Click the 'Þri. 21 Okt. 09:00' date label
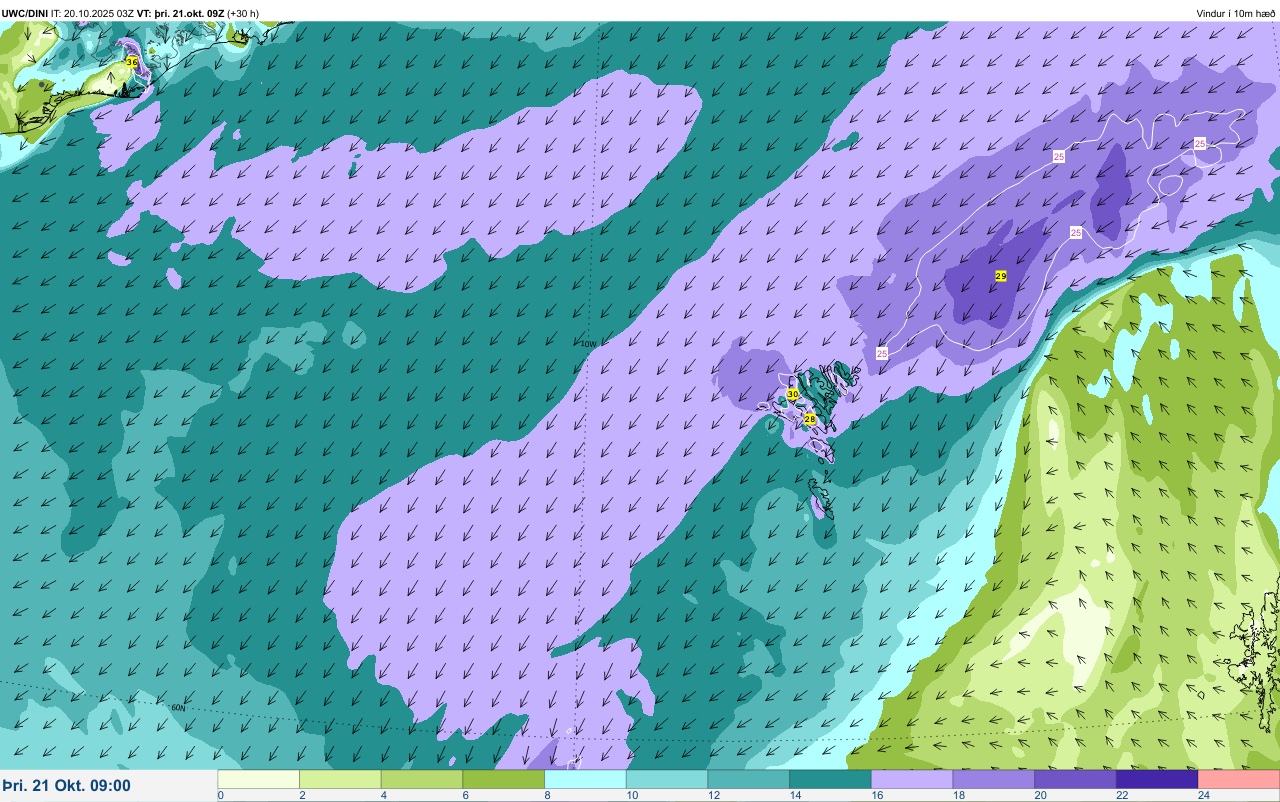1280x802 pixels. (66, 786)
